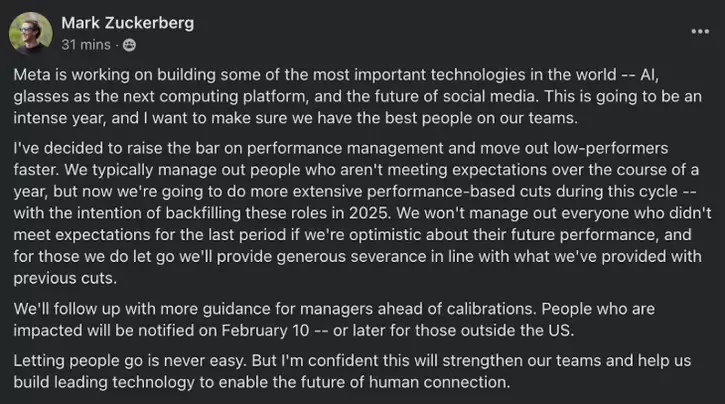Click the 'February 10' date text

pyautogui.click(x=265, y=331)
